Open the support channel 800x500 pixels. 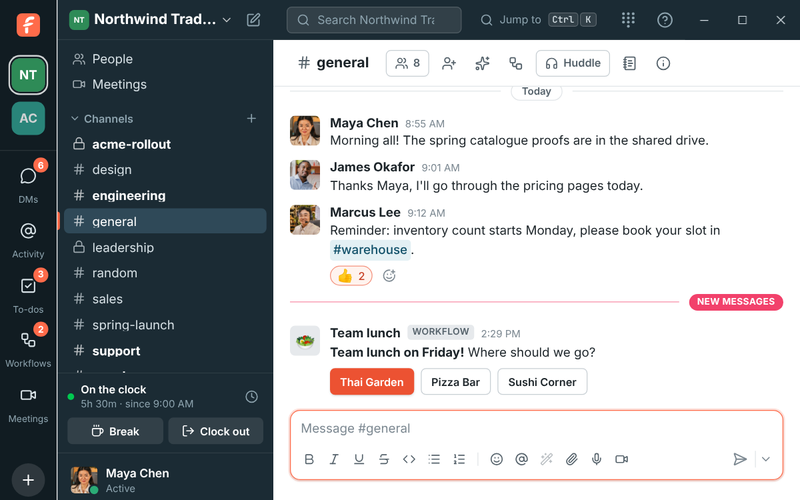(165, 351)
